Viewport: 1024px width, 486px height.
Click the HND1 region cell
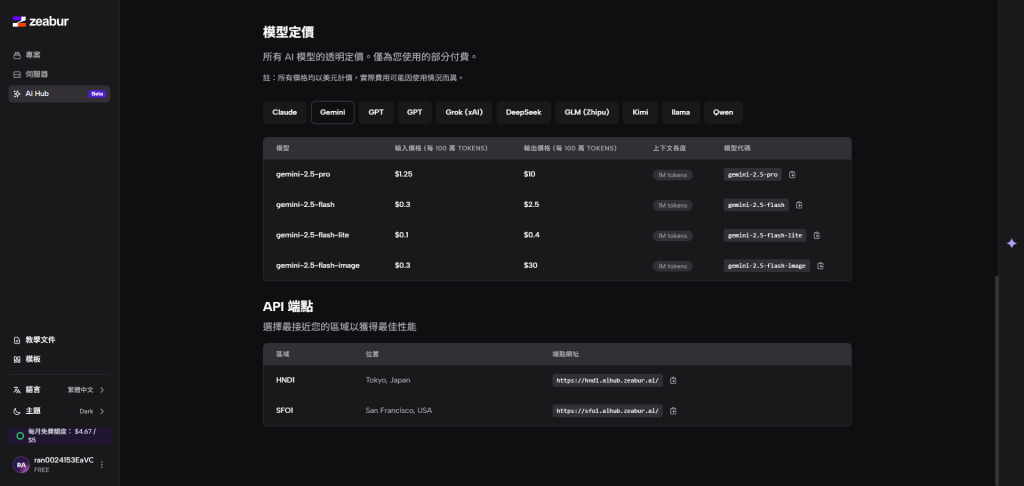point(285,380)
